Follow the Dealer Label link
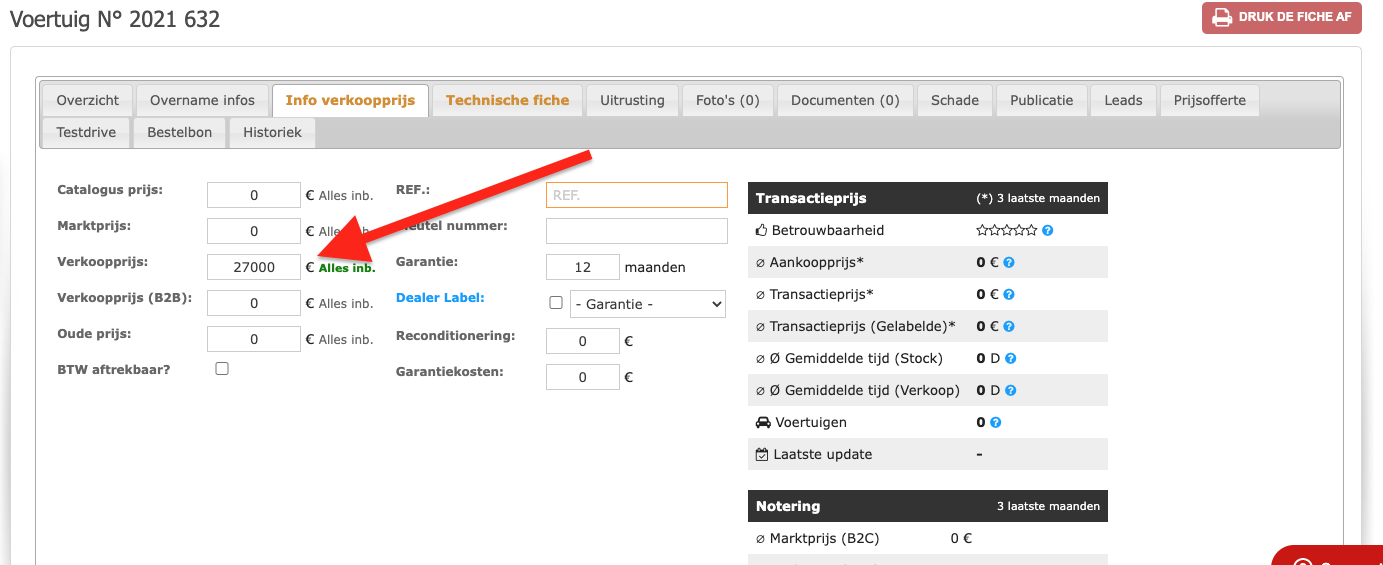 click(x=440, y=297)
